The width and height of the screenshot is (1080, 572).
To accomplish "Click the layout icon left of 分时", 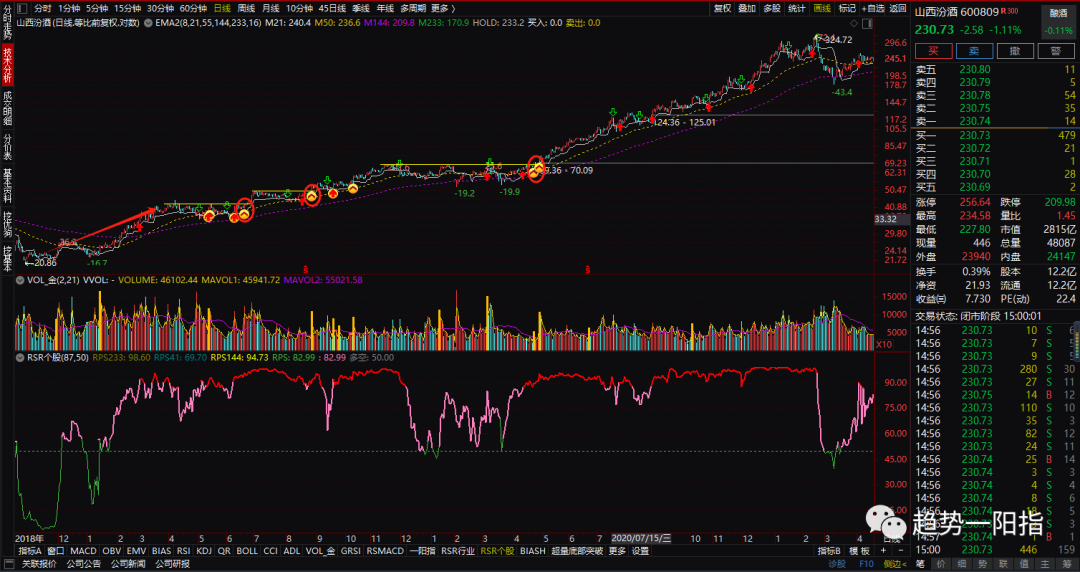I will coord(22,8).
